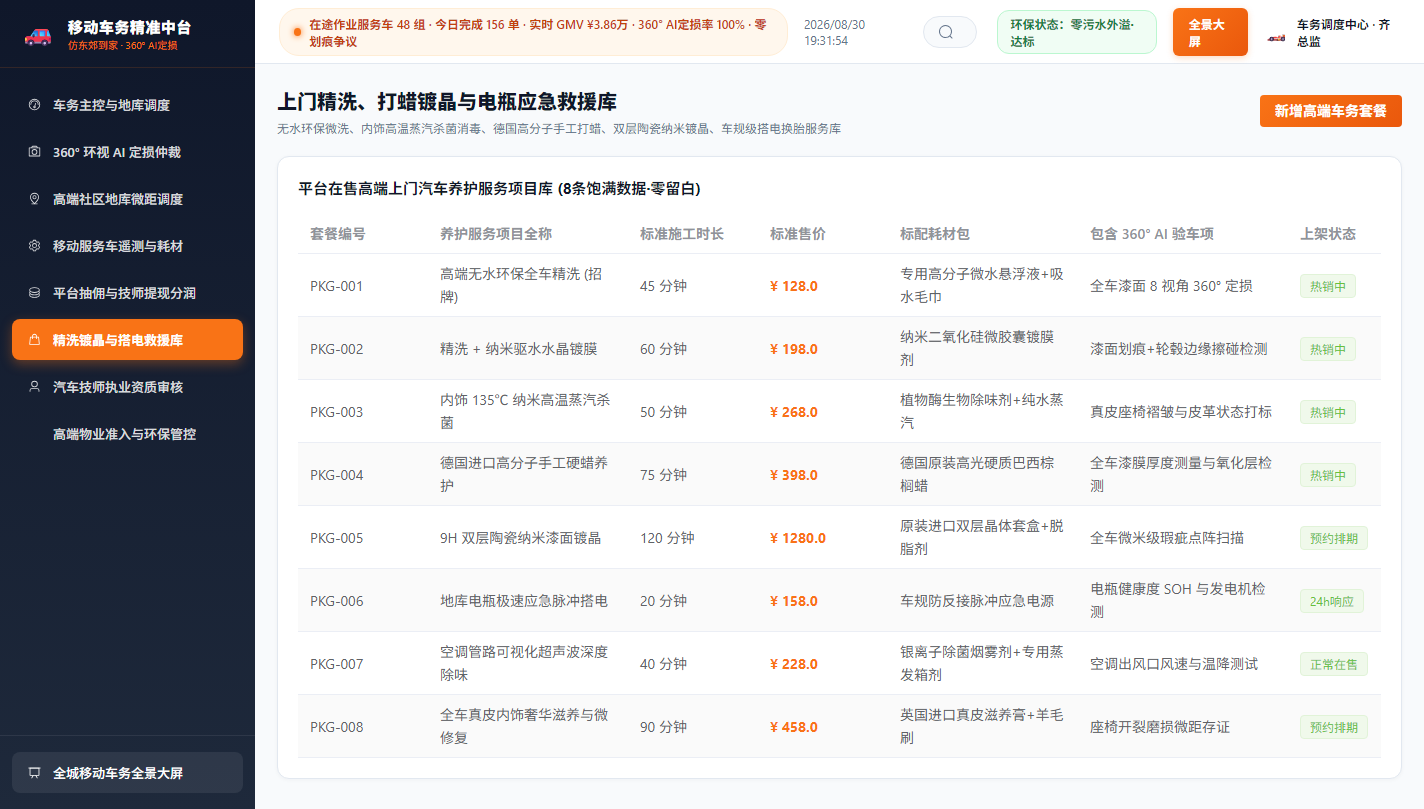Screen dimensions: 1424x809
Task: Click the 车务调度中心 · 齐总监 user name
Action: 1343,33
